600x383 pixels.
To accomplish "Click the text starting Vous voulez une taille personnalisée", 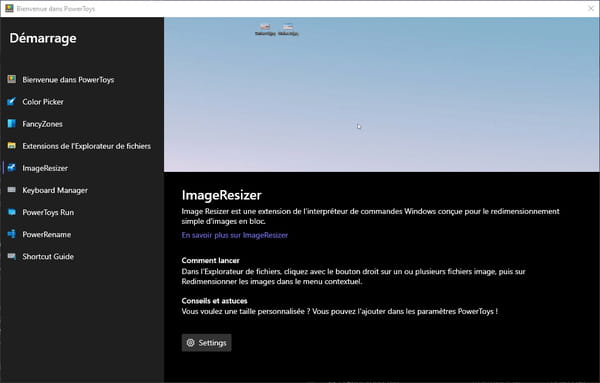I will (339, 311).
